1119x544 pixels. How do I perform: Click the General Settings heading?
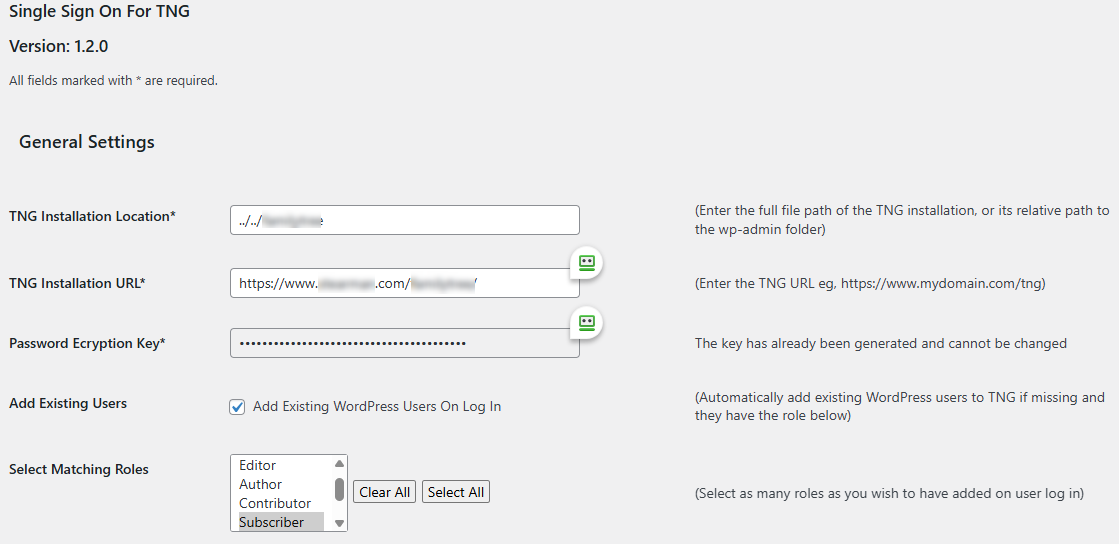(x=87, y=142)
